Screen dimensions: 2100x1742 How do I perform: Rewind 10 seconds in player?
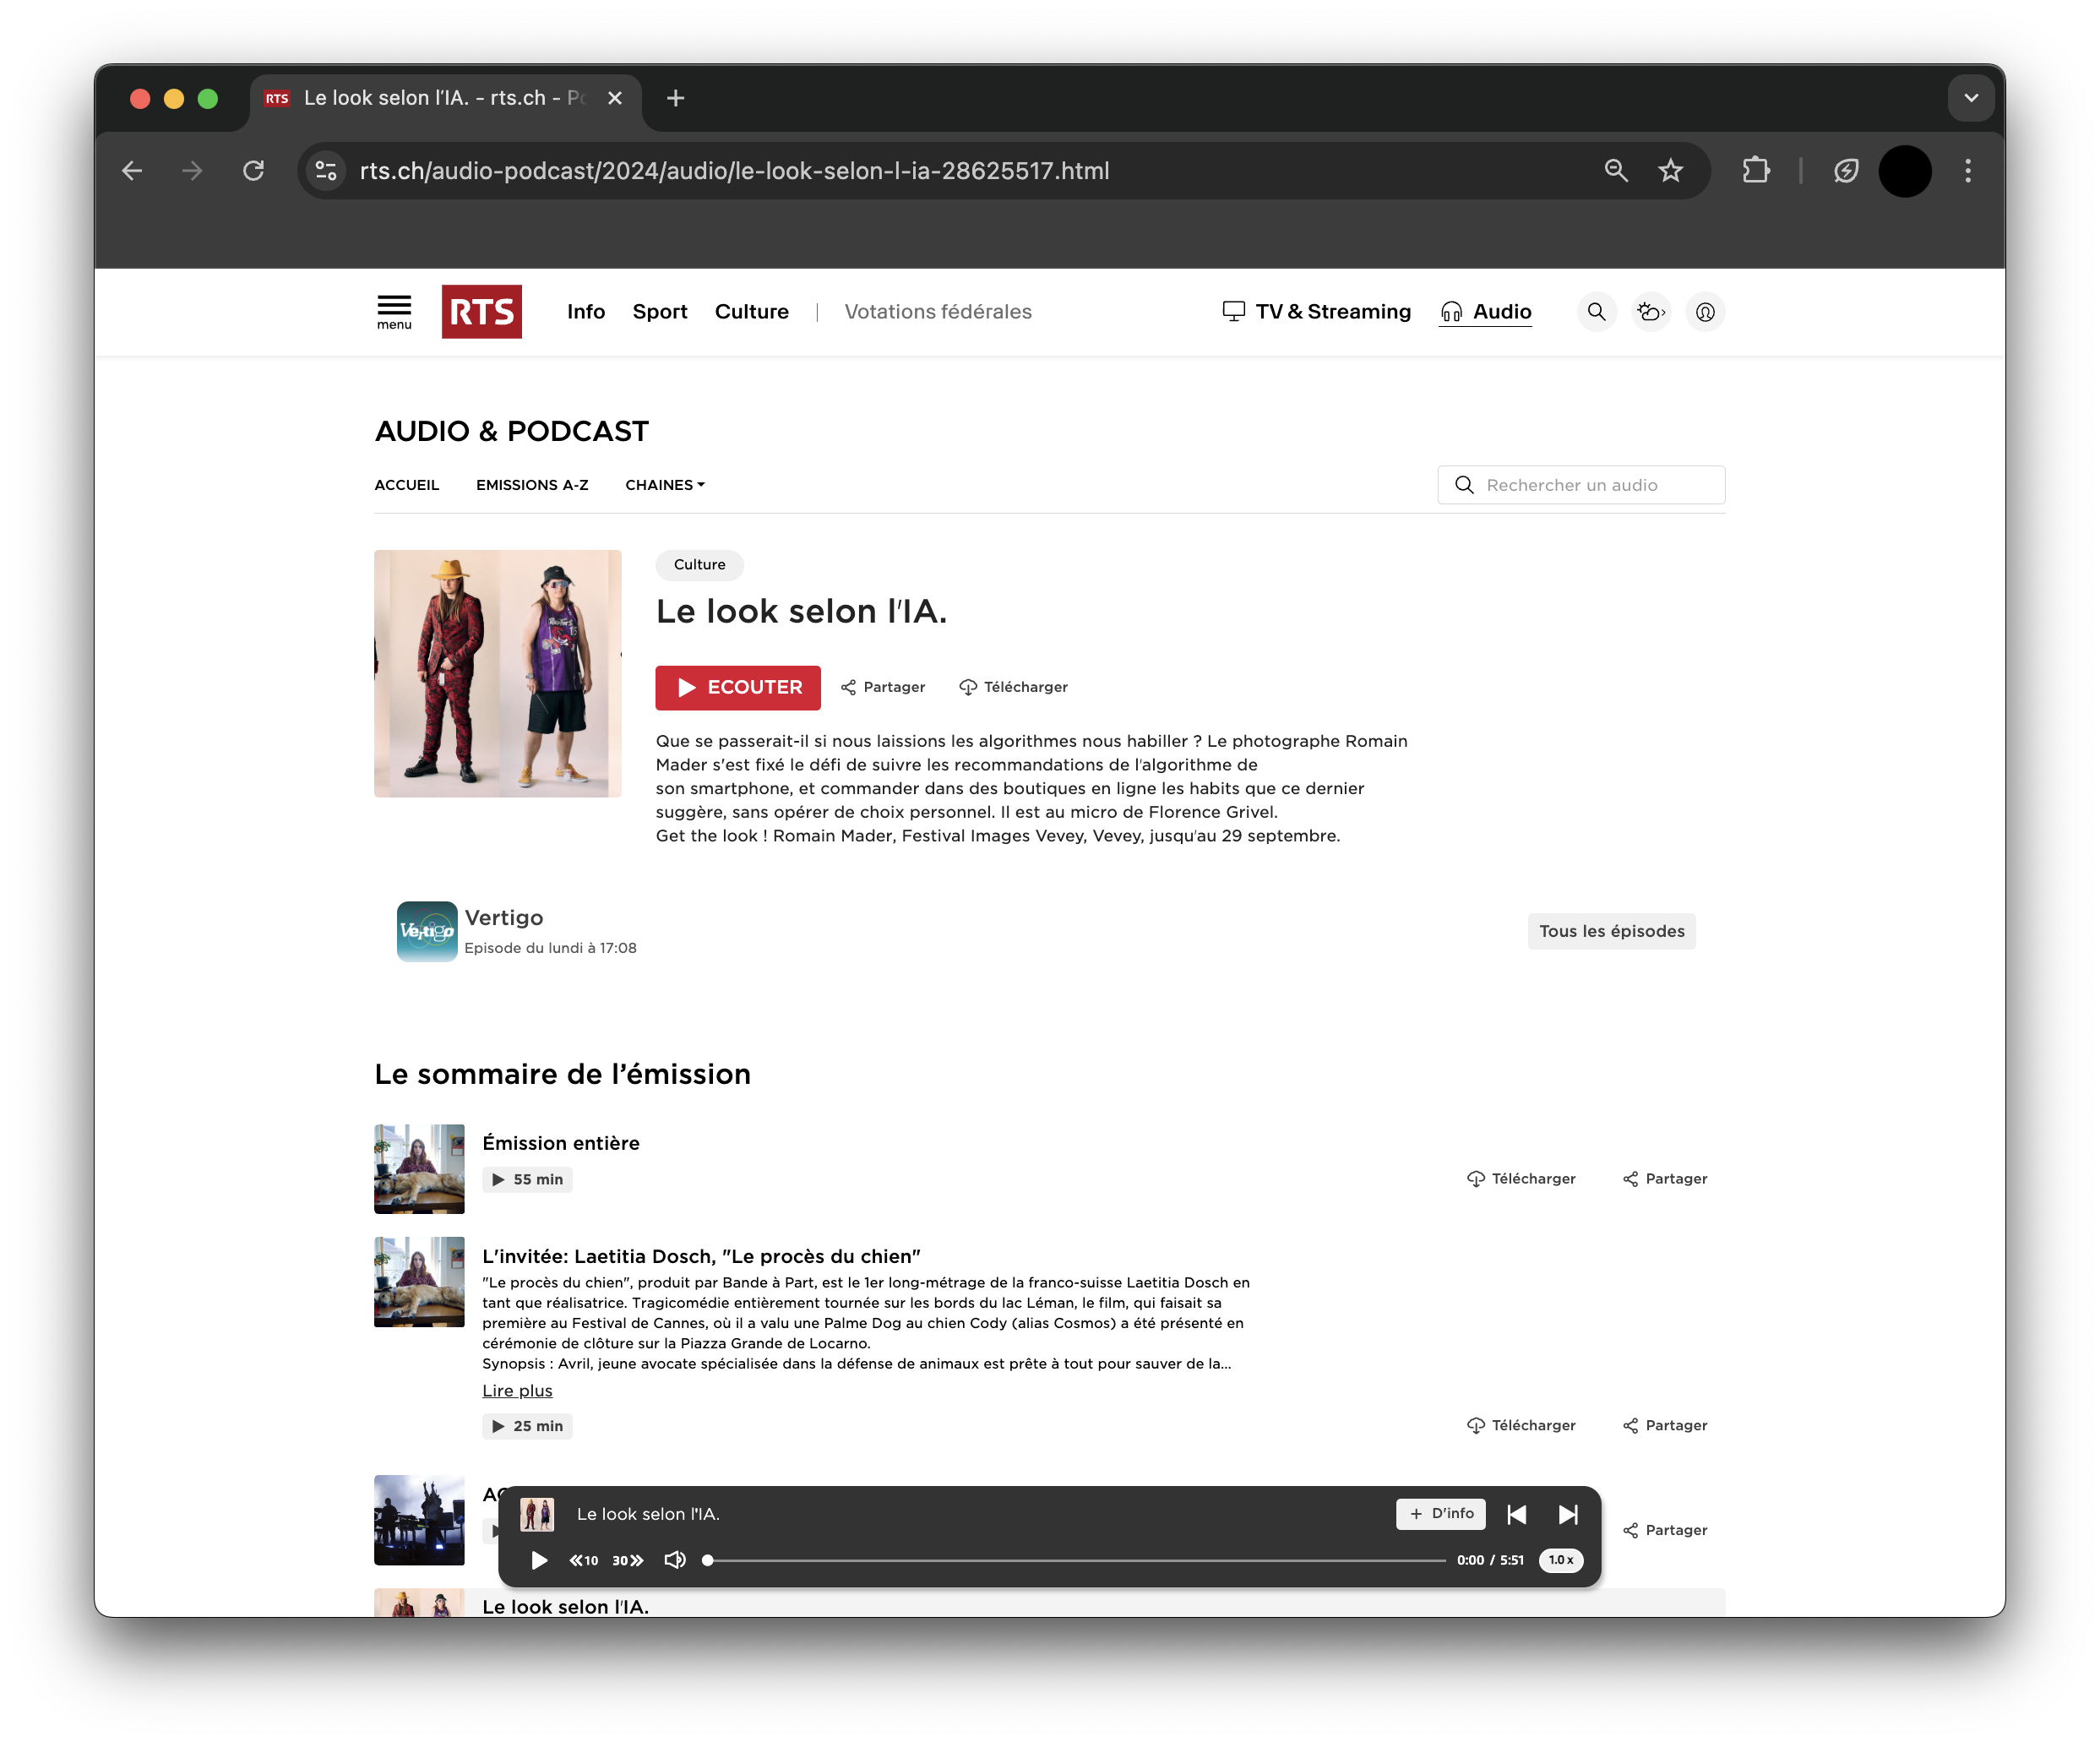[584, 1560]
